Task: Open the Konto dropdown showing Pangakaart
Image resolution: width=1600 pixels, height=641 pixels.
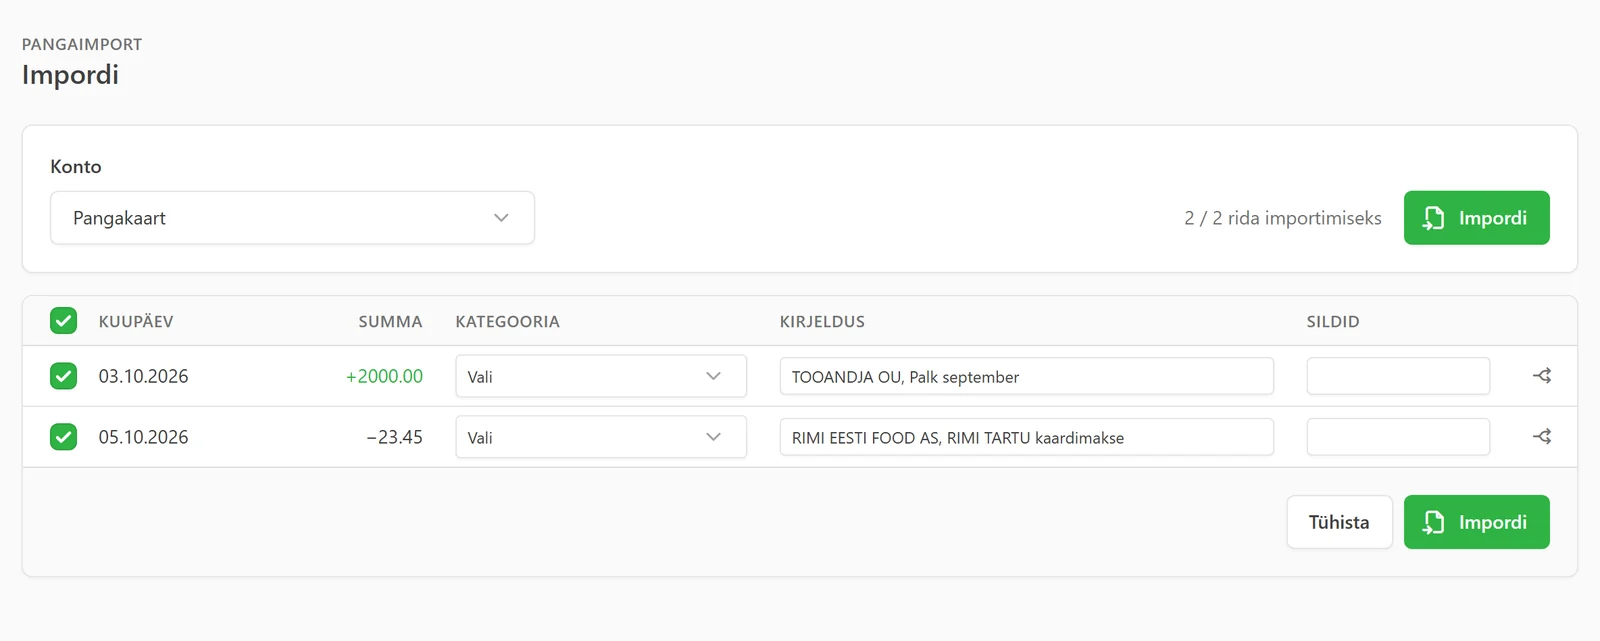Action: 292,218
